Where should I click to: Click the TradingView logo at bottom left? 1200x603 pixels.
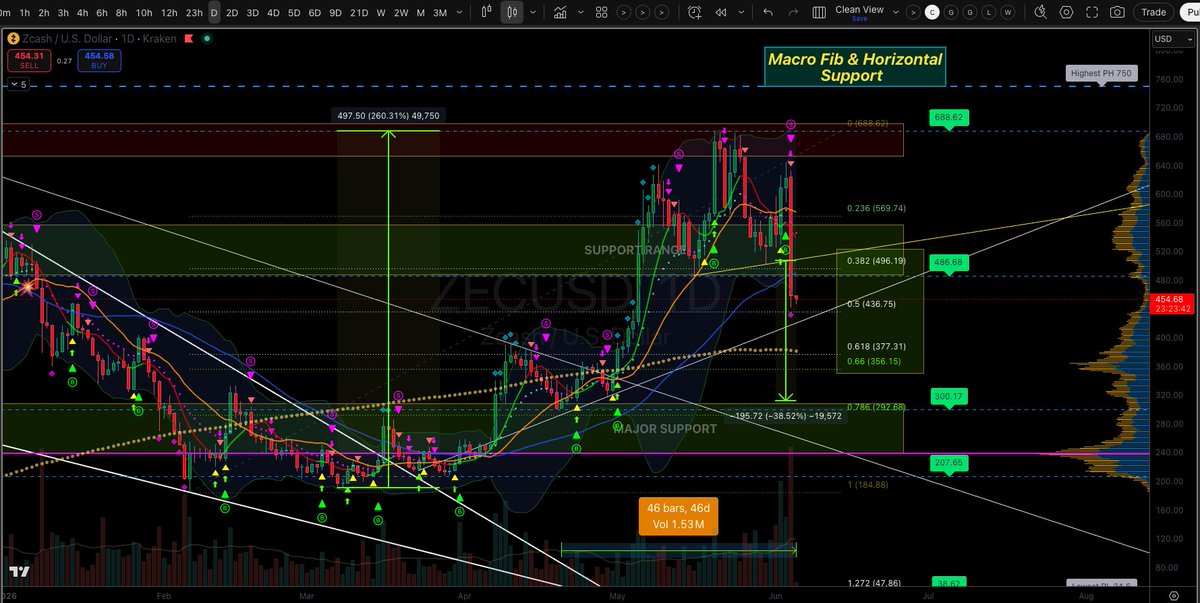[x=18, y=572]
